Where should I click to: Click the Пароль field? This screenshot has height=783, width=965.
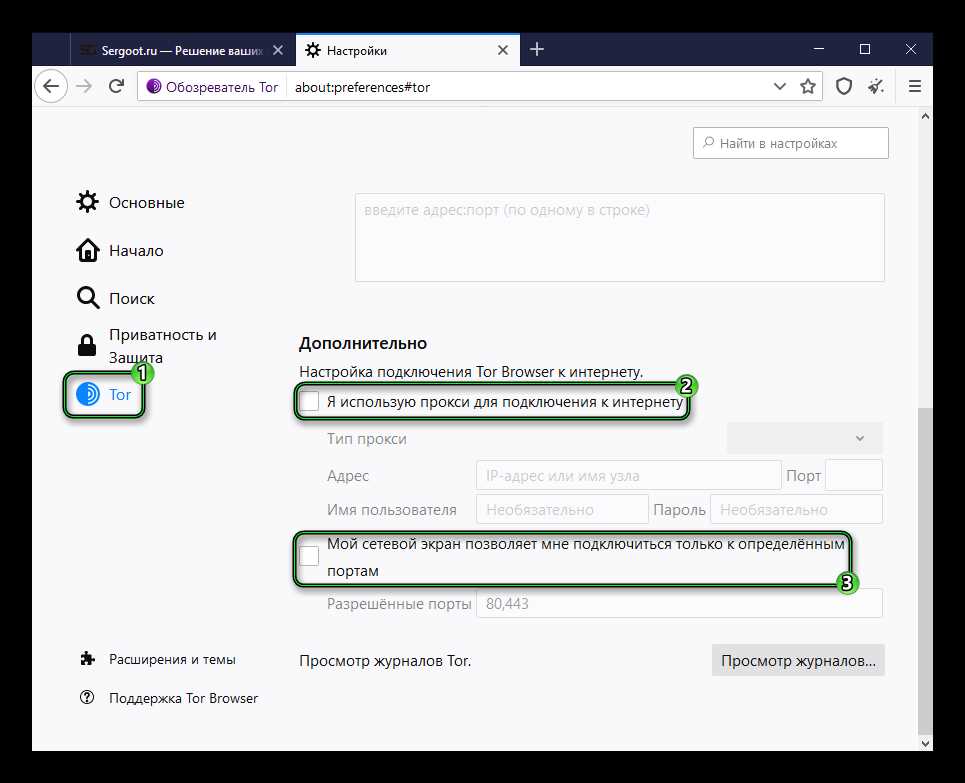coord(796,509)
